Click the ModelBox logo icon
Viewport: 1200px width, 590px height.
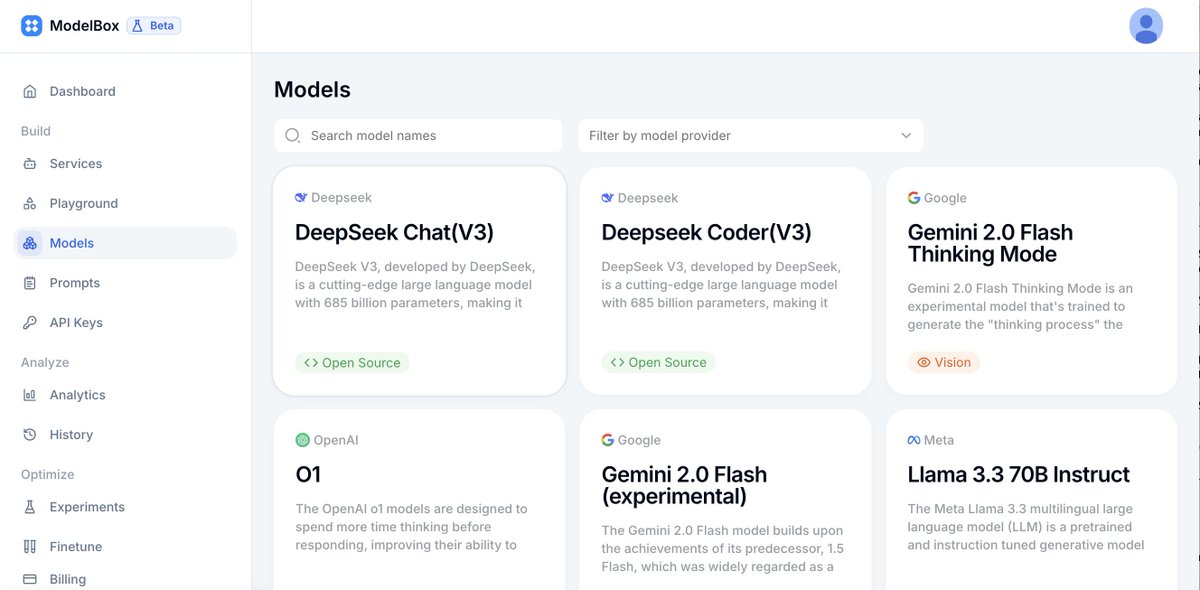pyautogui.click(x=32, y=26)
